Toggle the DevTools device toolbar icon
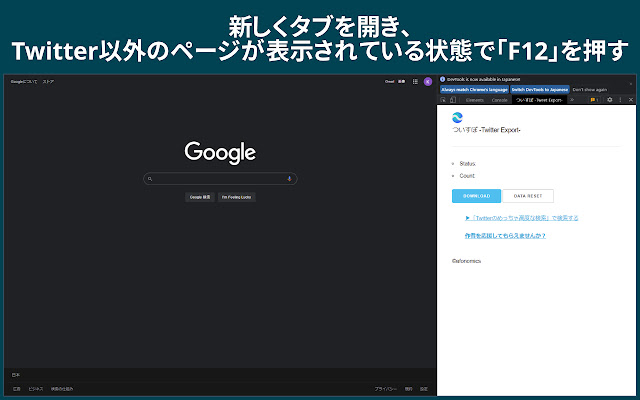 453,100
